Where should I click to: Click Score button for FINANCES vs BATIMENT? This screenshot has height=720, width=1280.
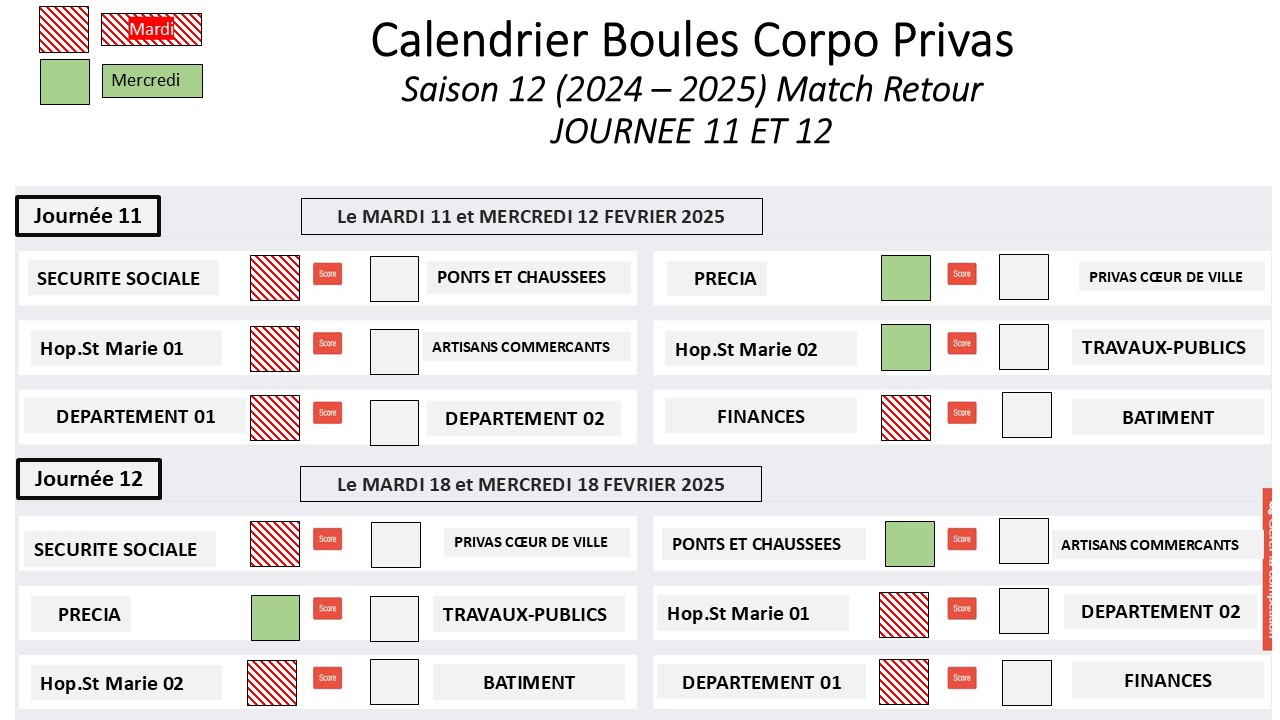962,412
